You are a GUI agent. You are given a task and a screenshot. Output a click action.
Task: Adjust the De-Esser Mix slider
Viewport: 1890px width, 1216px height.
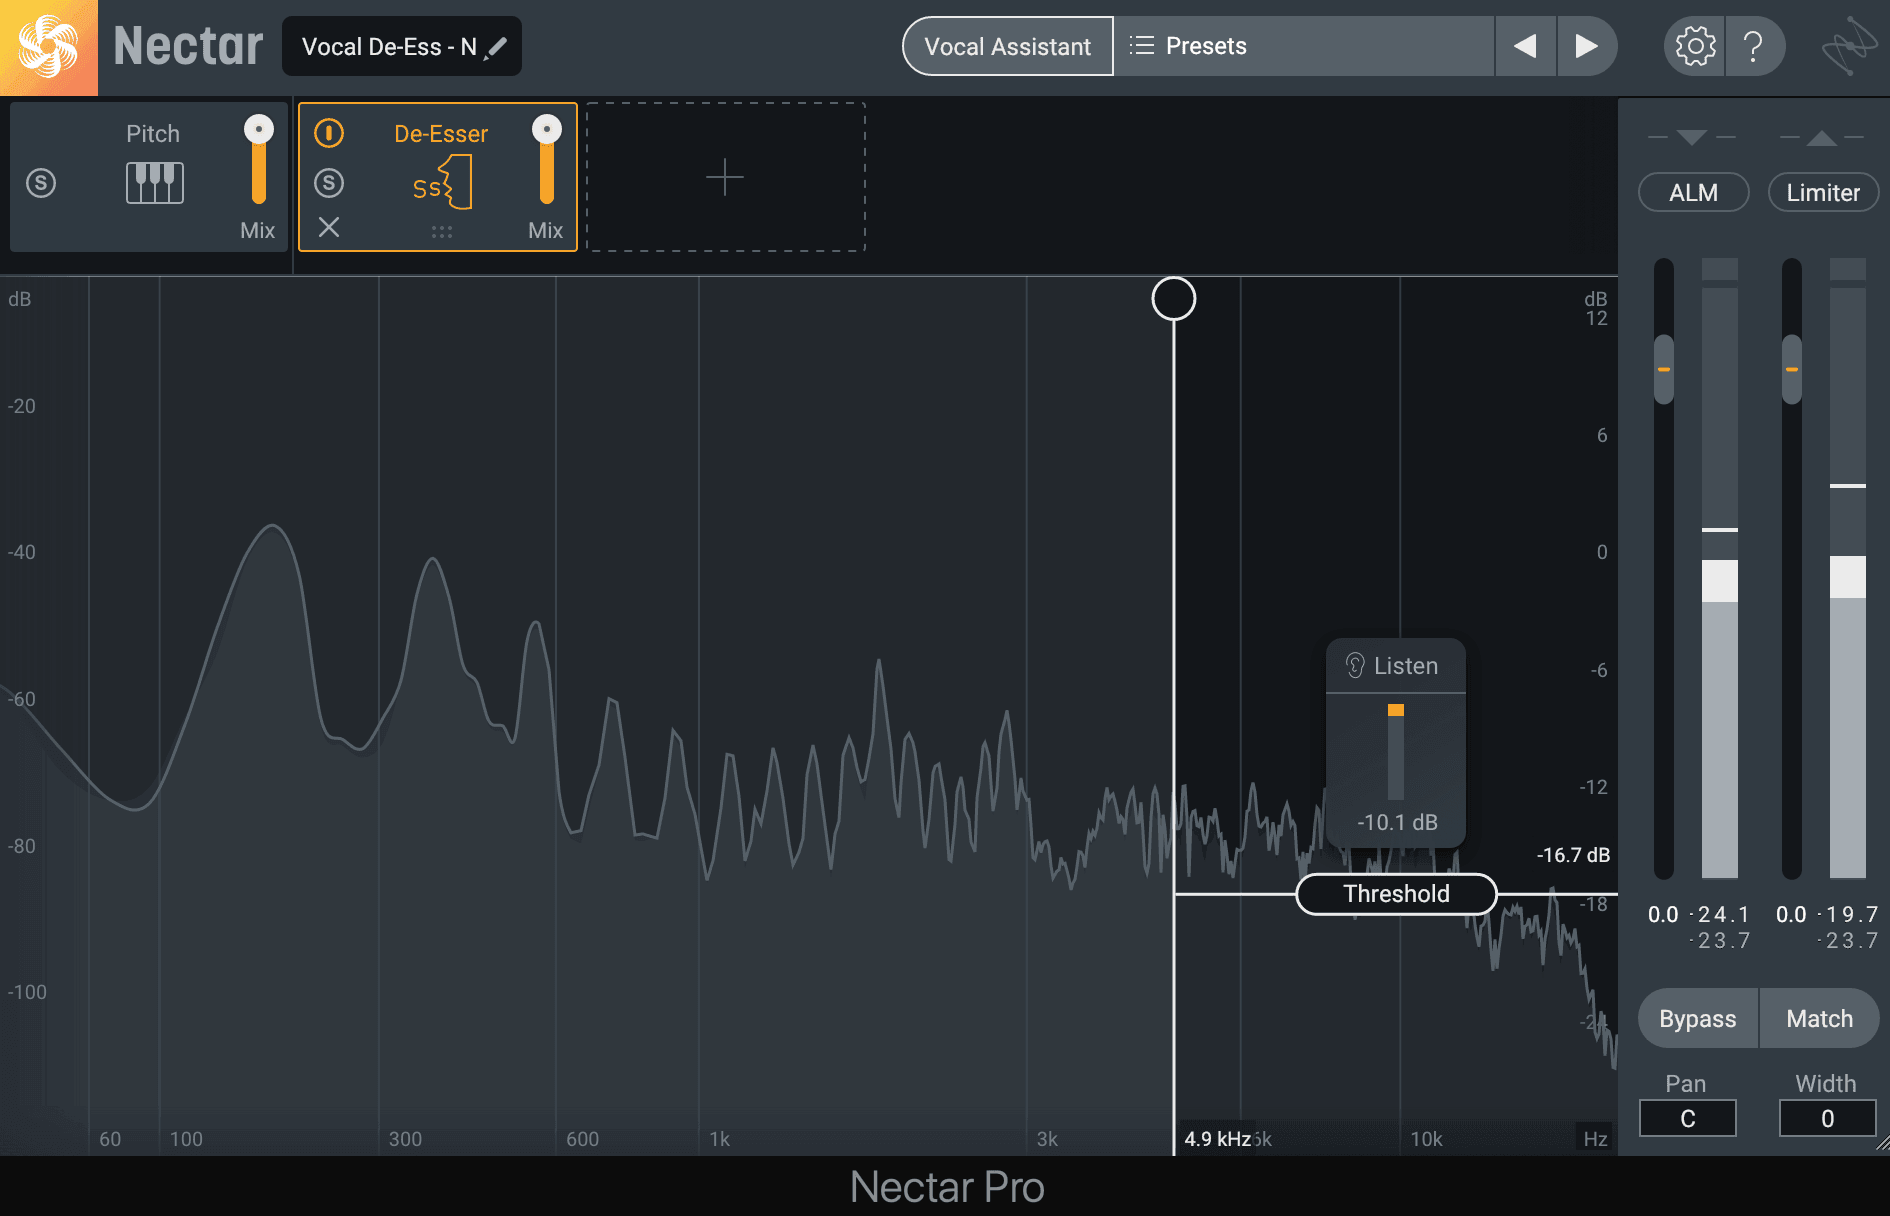[x=547, y=160]
